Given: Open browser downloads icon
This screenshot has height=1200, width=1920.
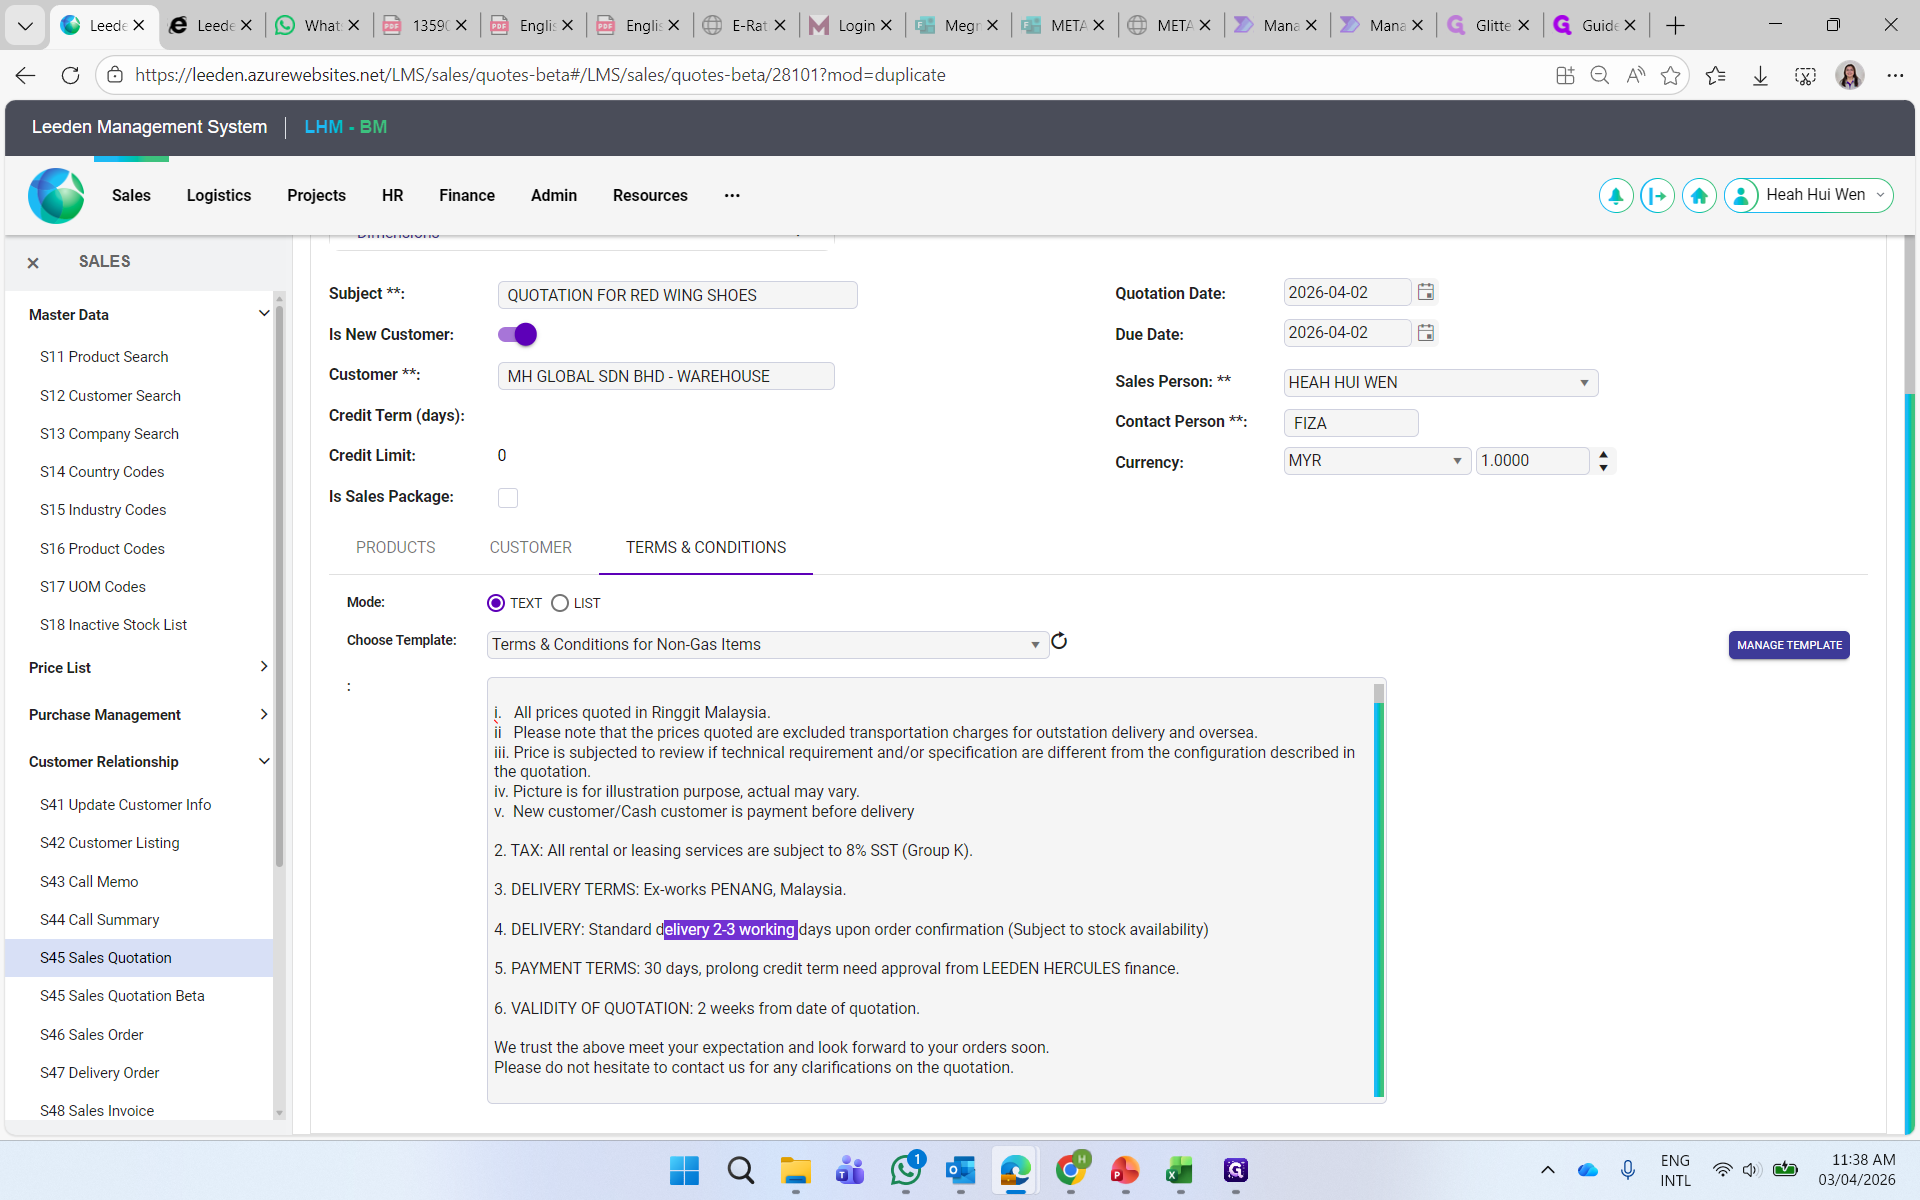Looking at the screenshot, I should point(1760,75).
